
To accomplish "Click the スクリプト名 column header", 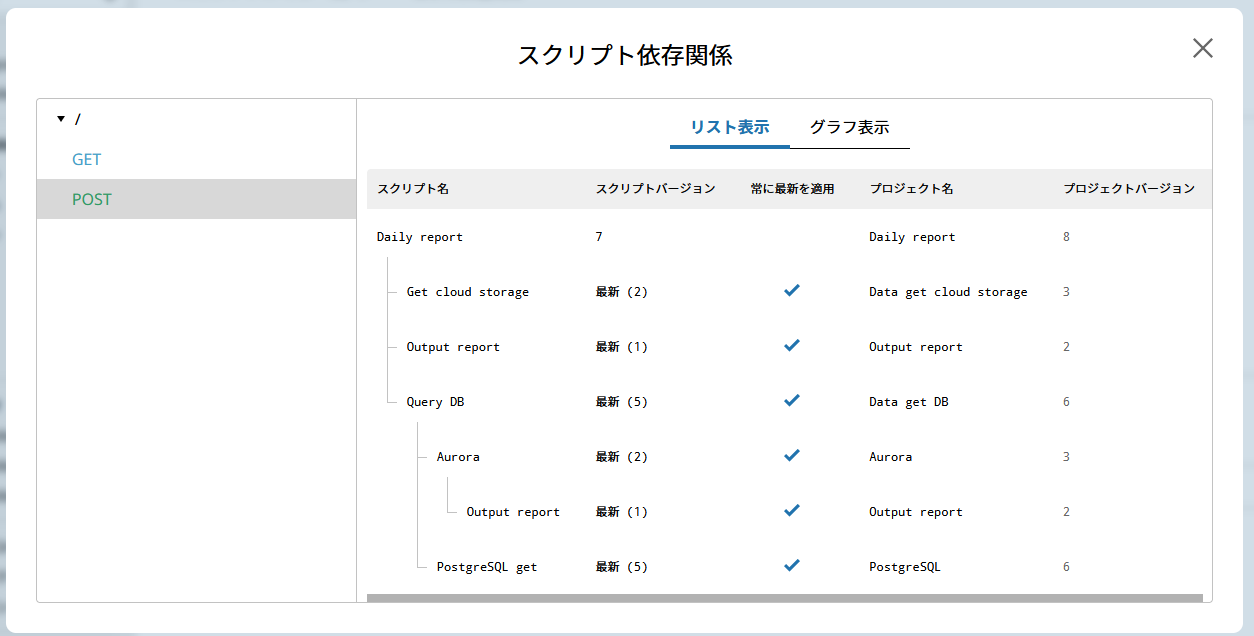I will (x=413, y=189).
